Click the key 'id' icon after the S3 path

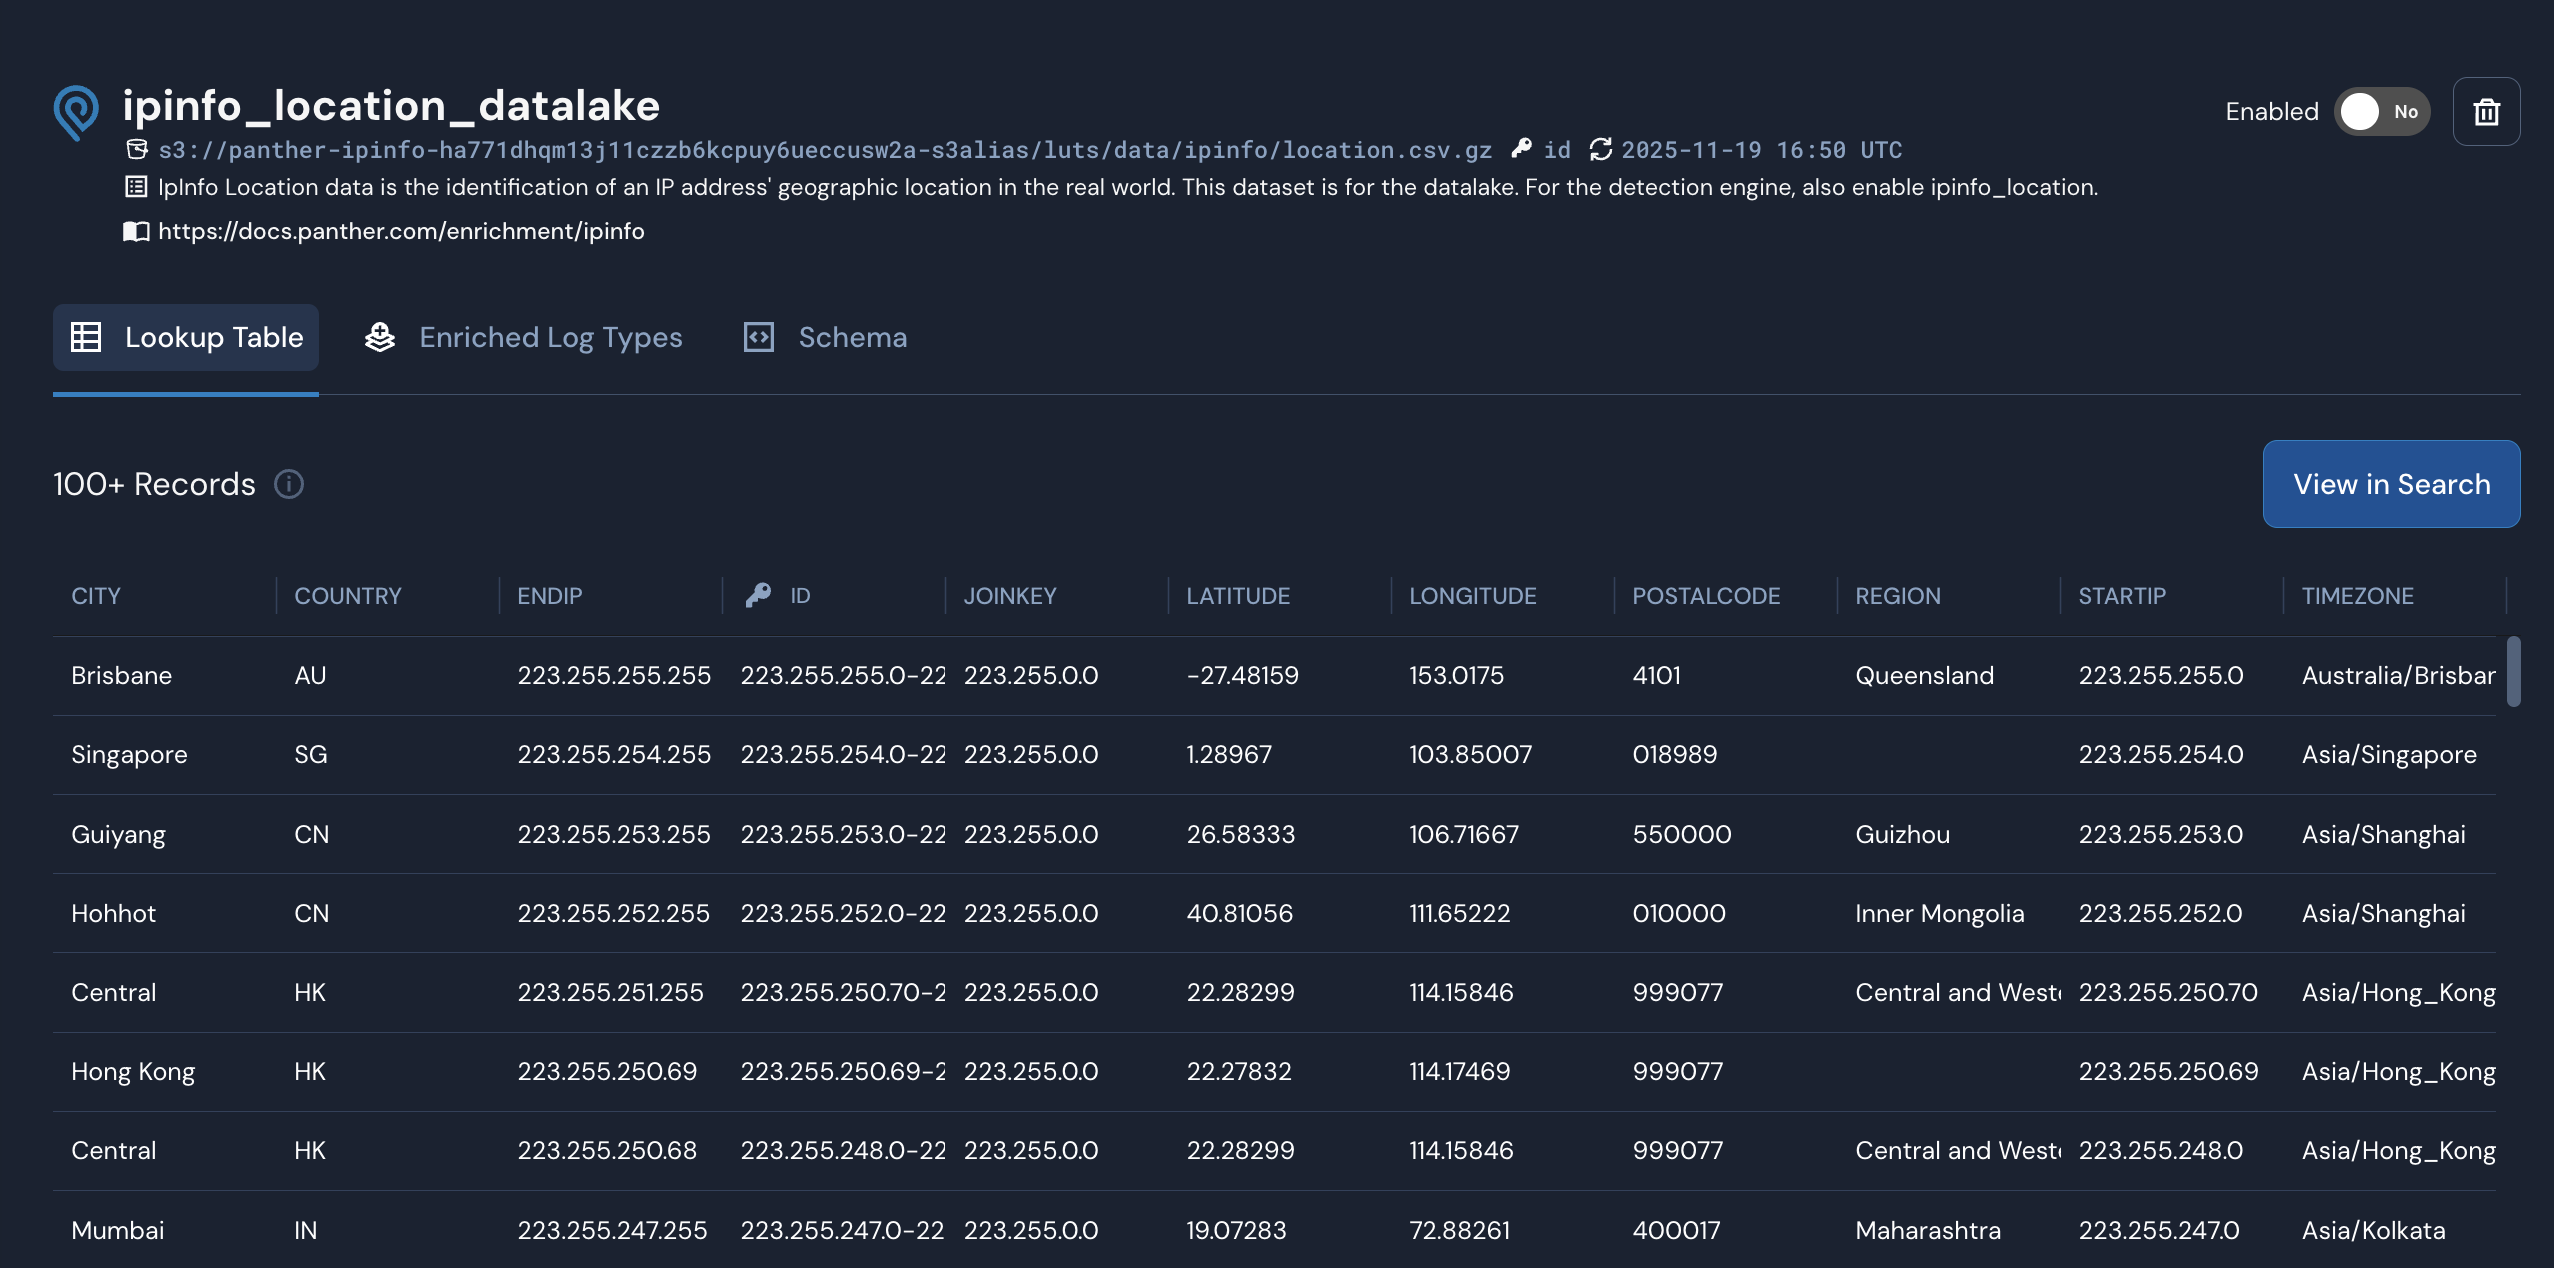[1522, 149]
